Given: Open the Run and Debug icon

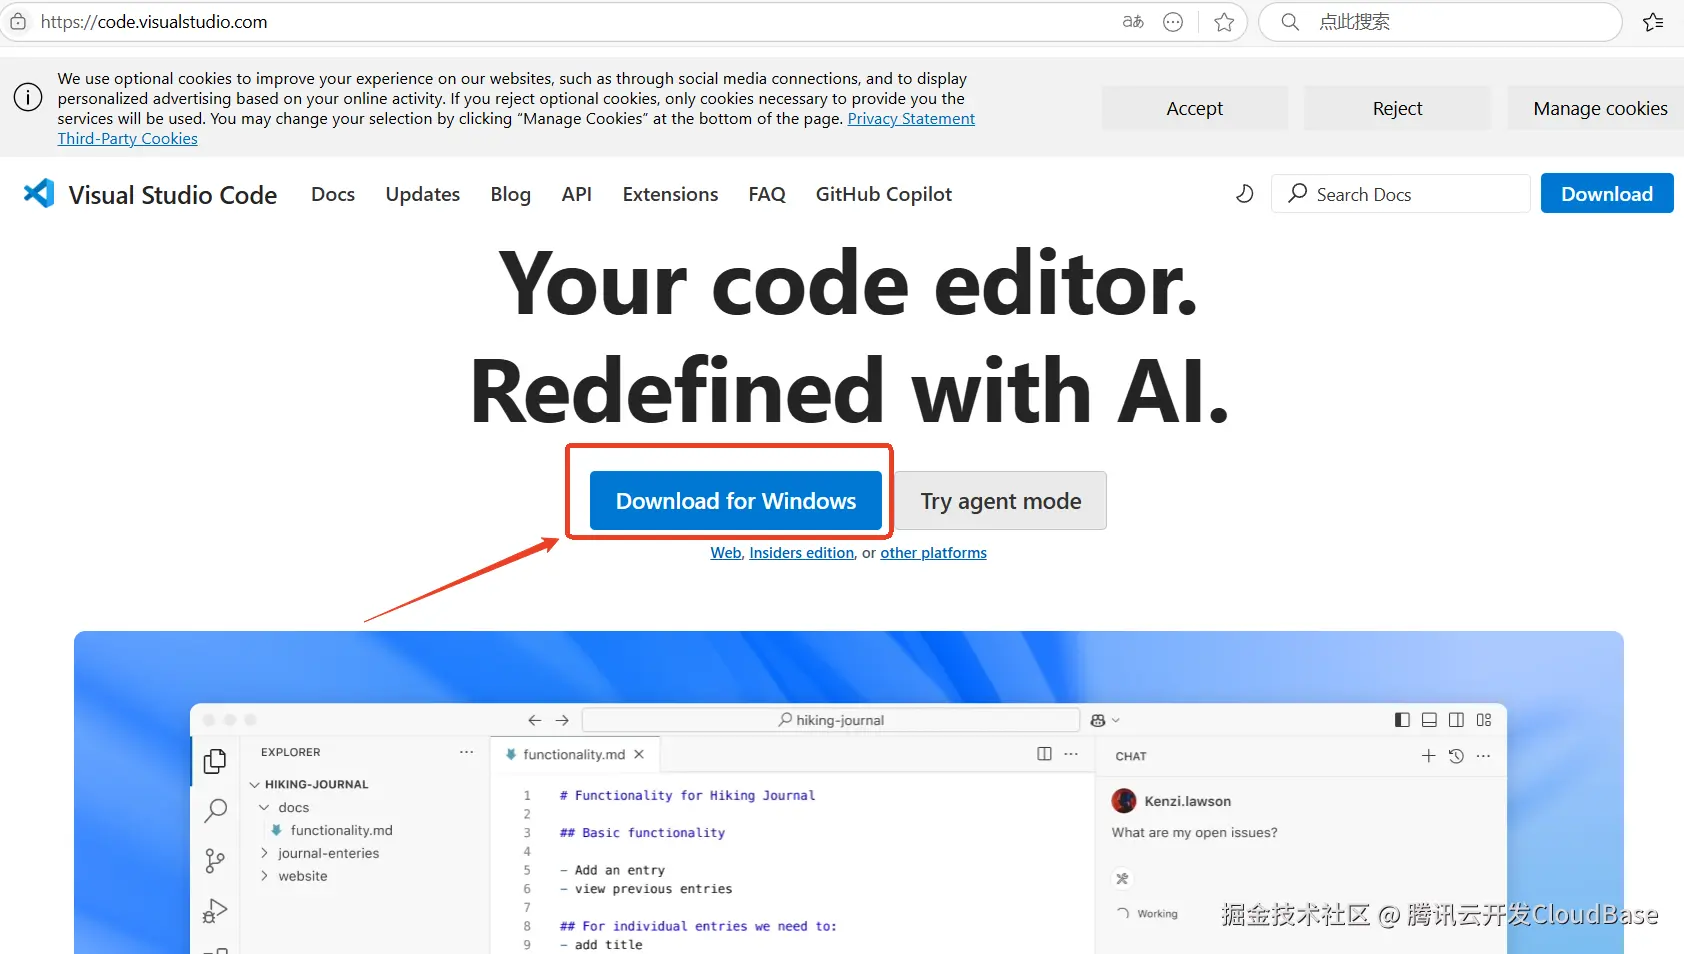Looking at the screenshot, I should [x=215, y=910].
